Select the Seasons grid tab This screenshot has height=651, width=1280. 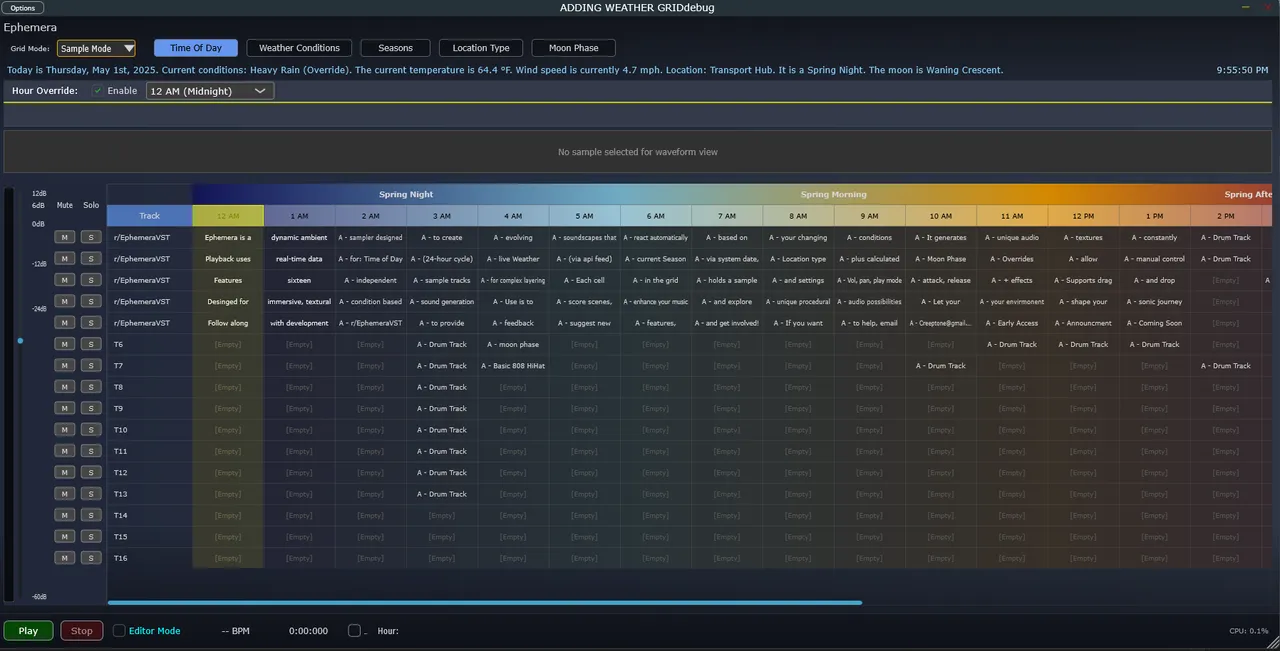click(395, 48)
